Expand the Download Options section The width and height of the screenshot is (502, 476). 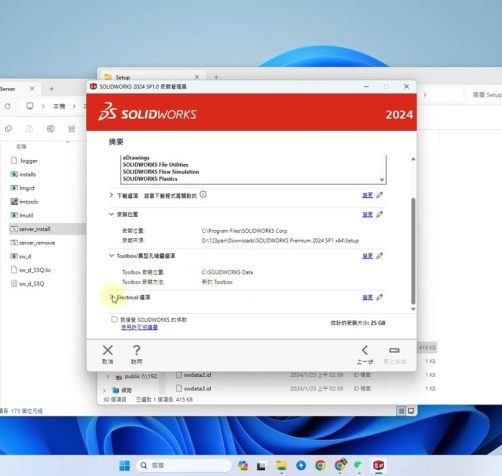(x=111, y=195)
